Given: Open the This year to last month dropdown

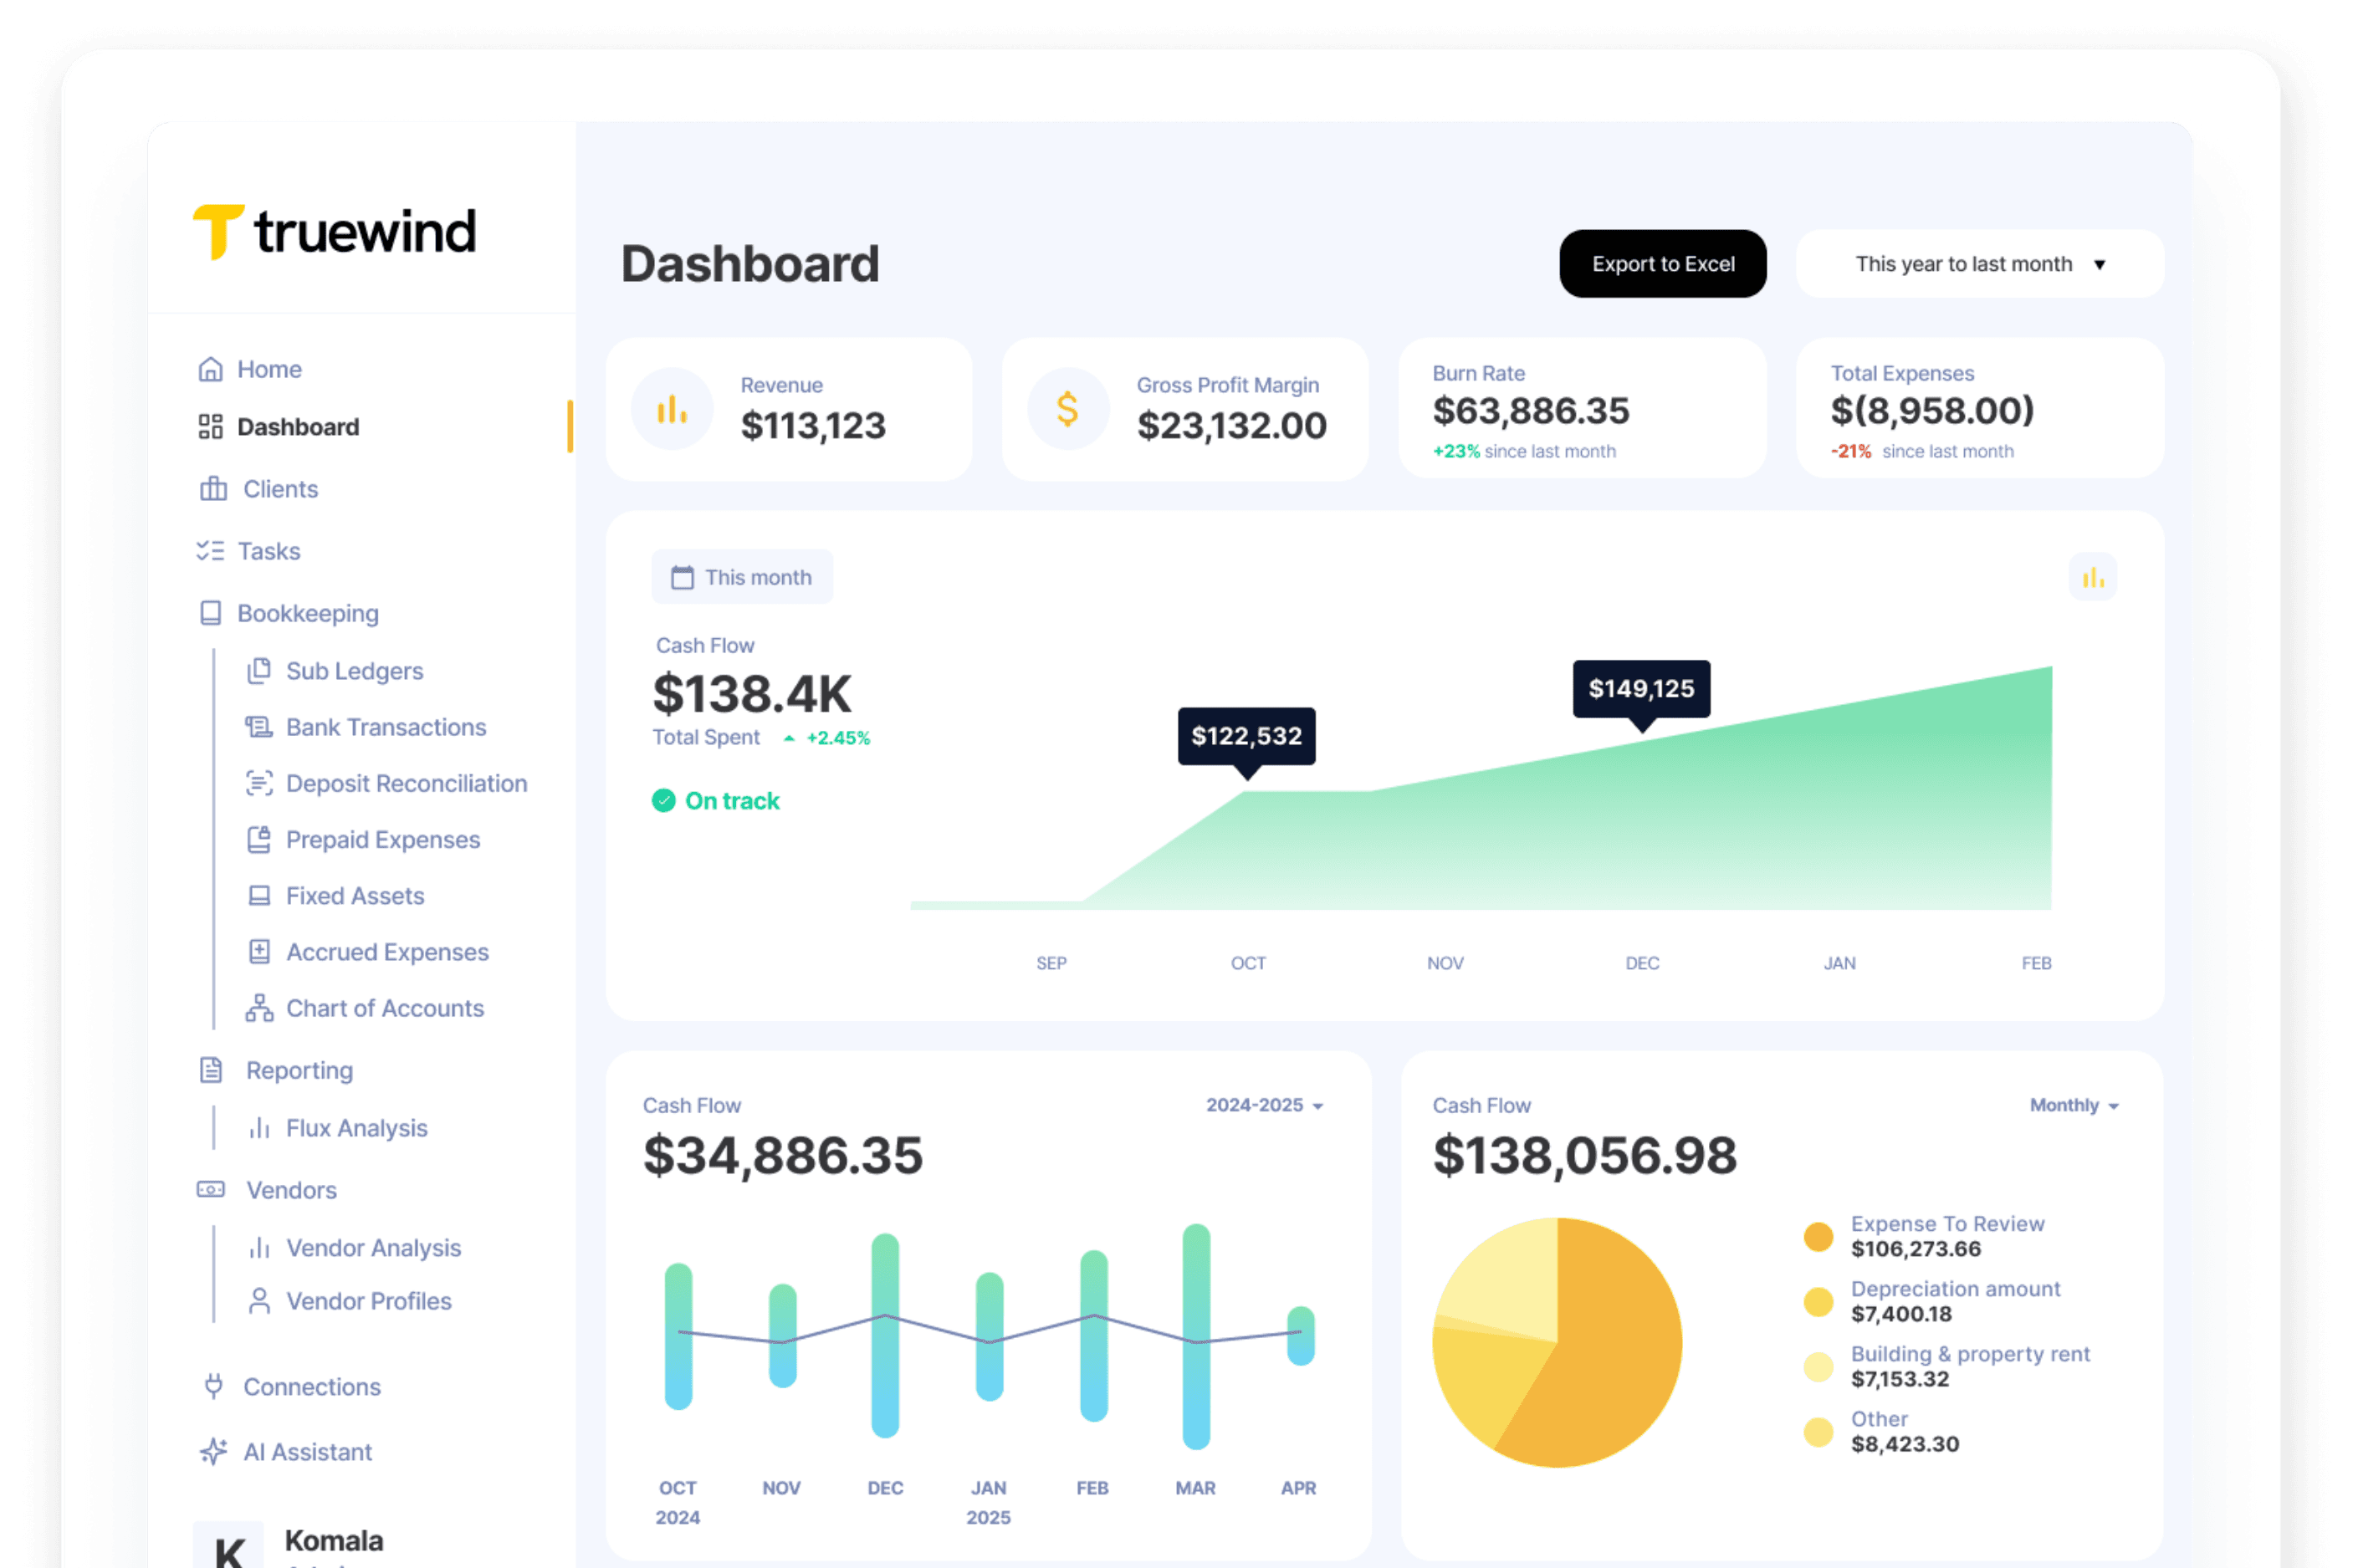Looking at the screenshot, I should point(1978,264).
